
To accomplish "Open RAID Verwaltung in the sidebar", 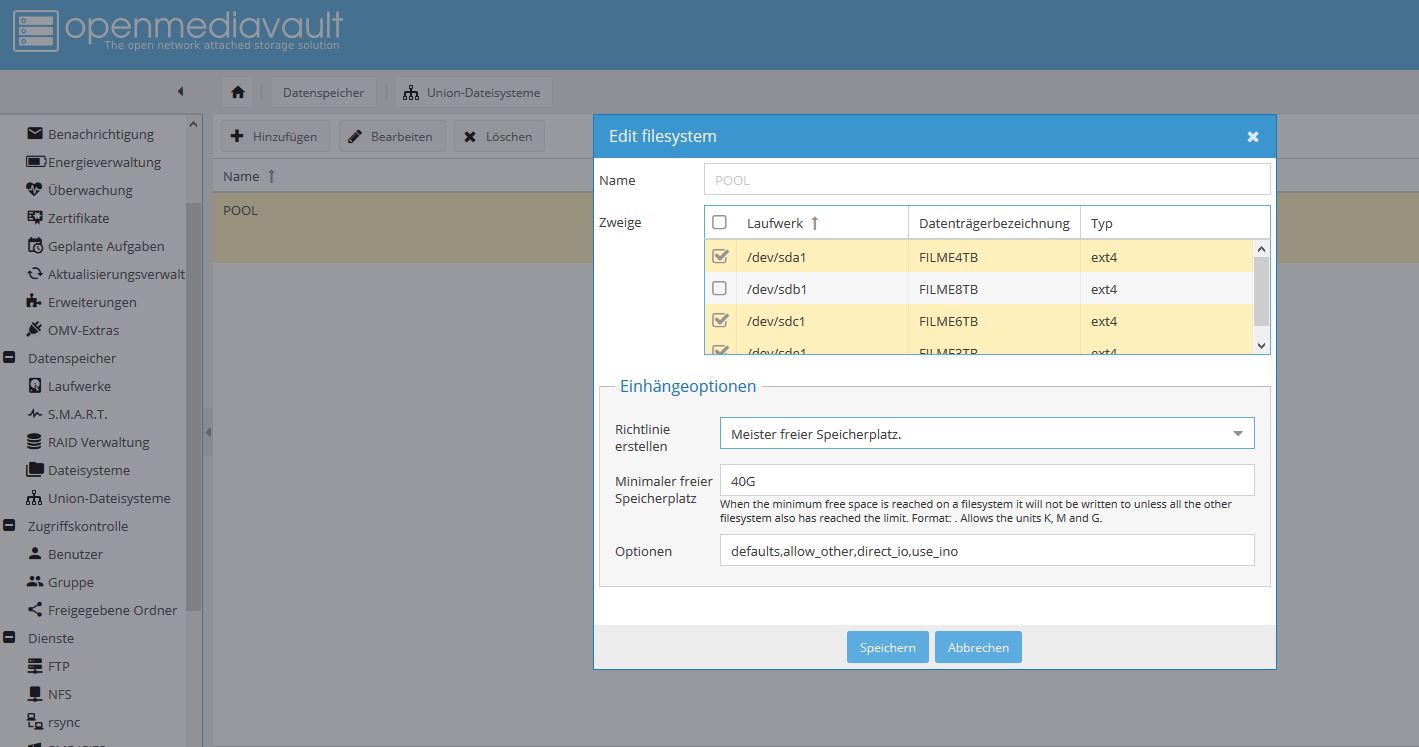I will click(98, 442).
